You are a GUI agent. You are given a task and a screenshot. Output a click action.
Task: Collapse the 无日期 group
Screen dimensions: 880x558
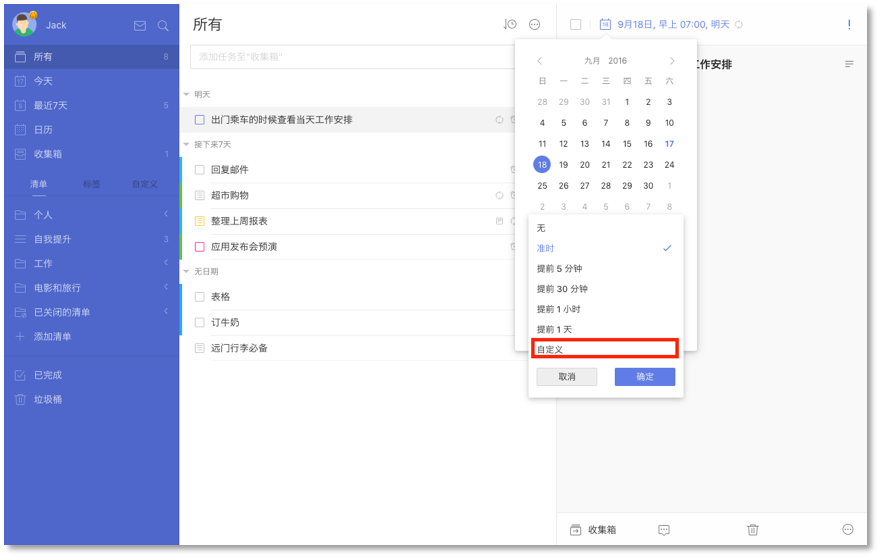click(x=186, y=272)
